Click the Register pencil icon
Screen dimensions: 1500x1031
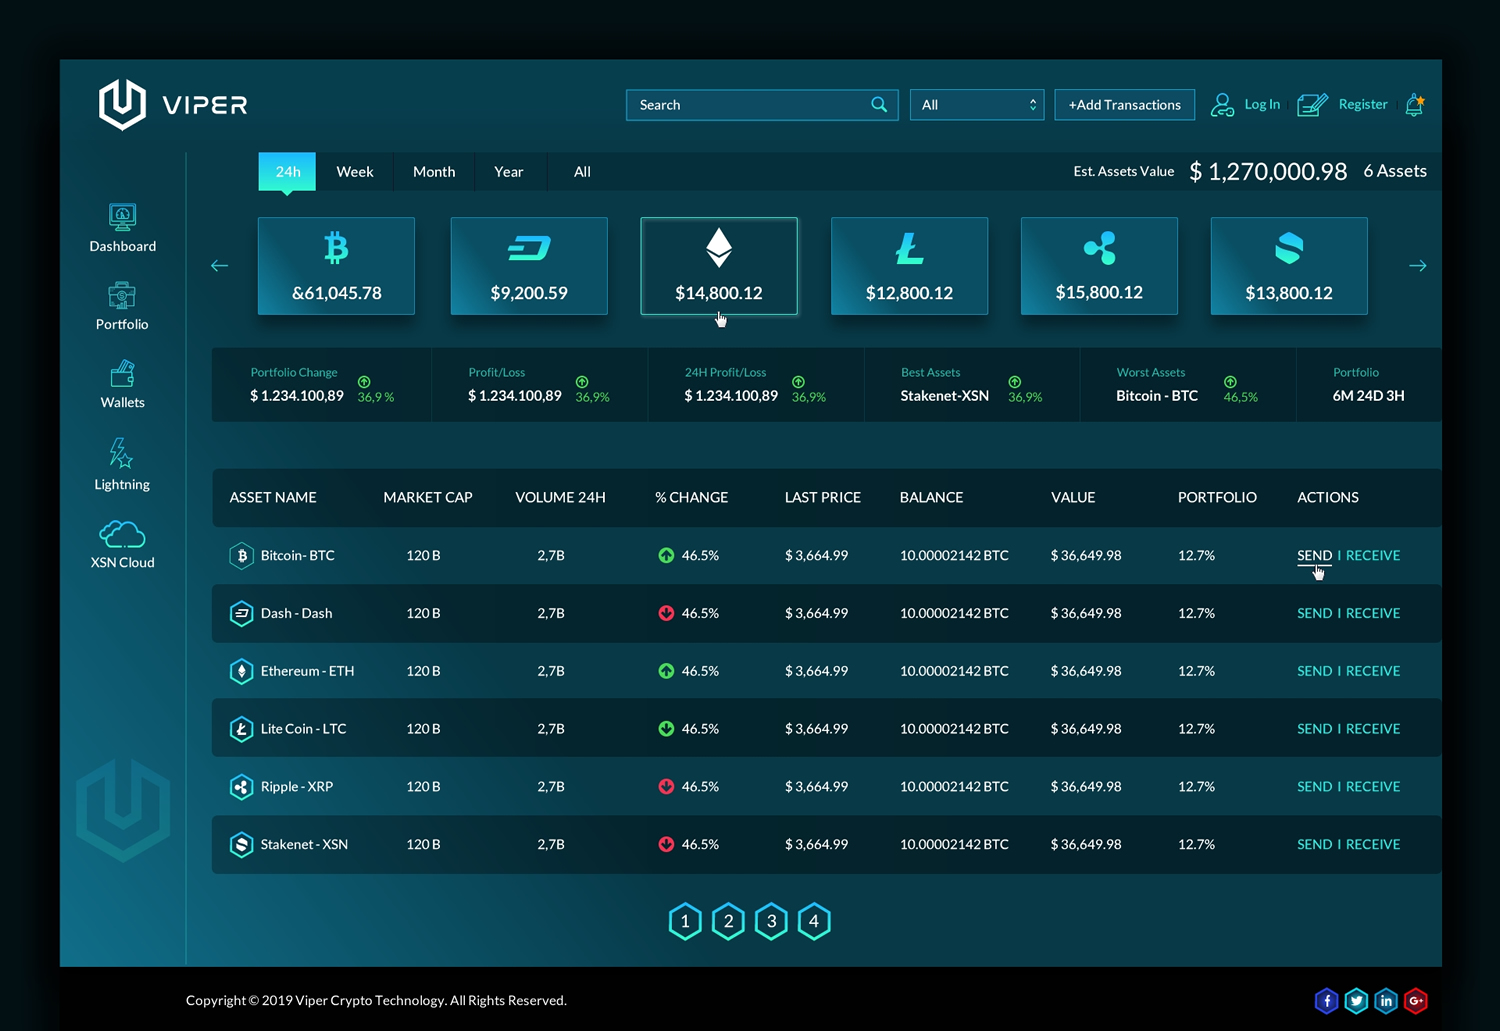1312,104
